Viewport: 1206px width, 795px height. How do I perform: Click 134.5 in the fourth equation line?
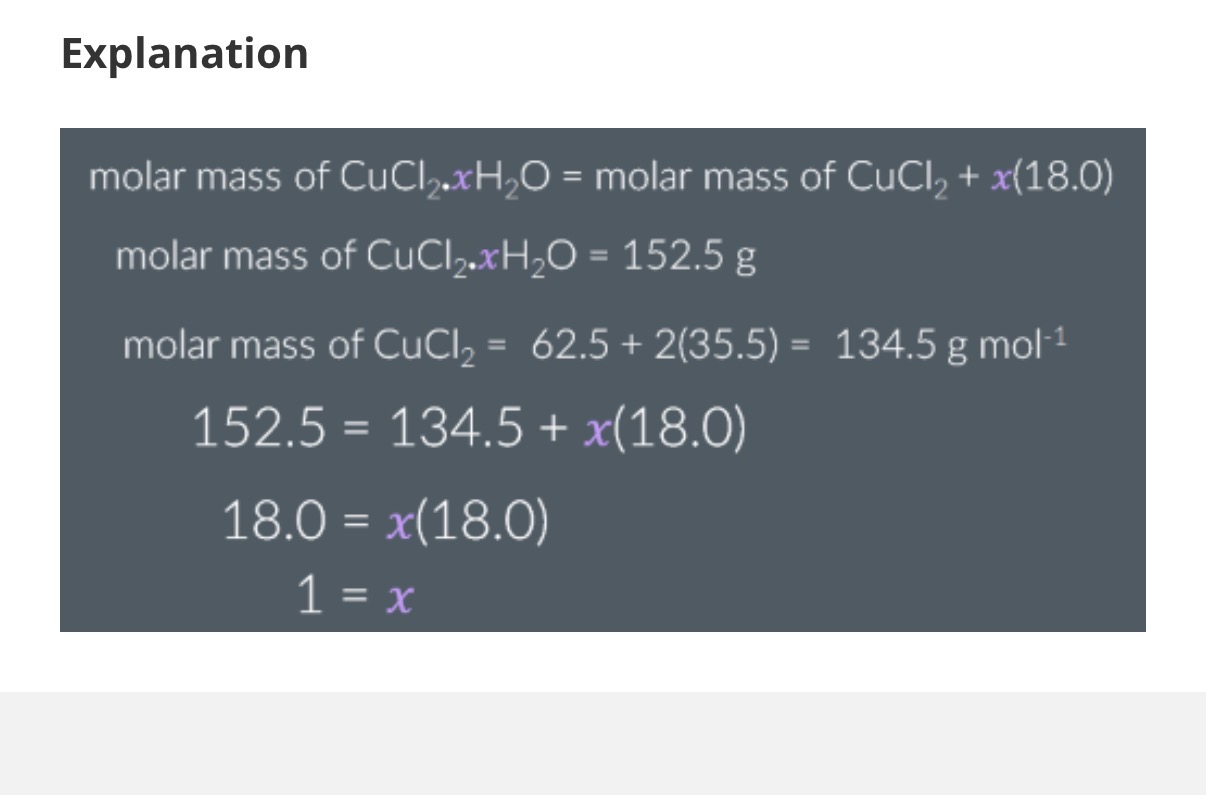[x=455, y=430]
